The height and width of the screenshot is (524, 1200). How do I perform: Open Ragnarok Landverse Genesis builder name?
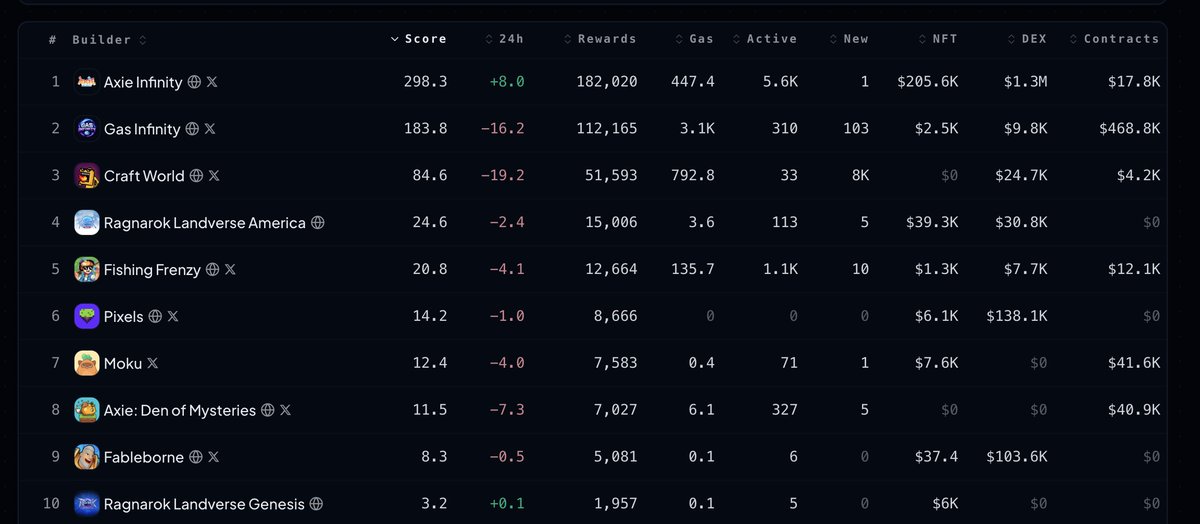click(204, 504)
